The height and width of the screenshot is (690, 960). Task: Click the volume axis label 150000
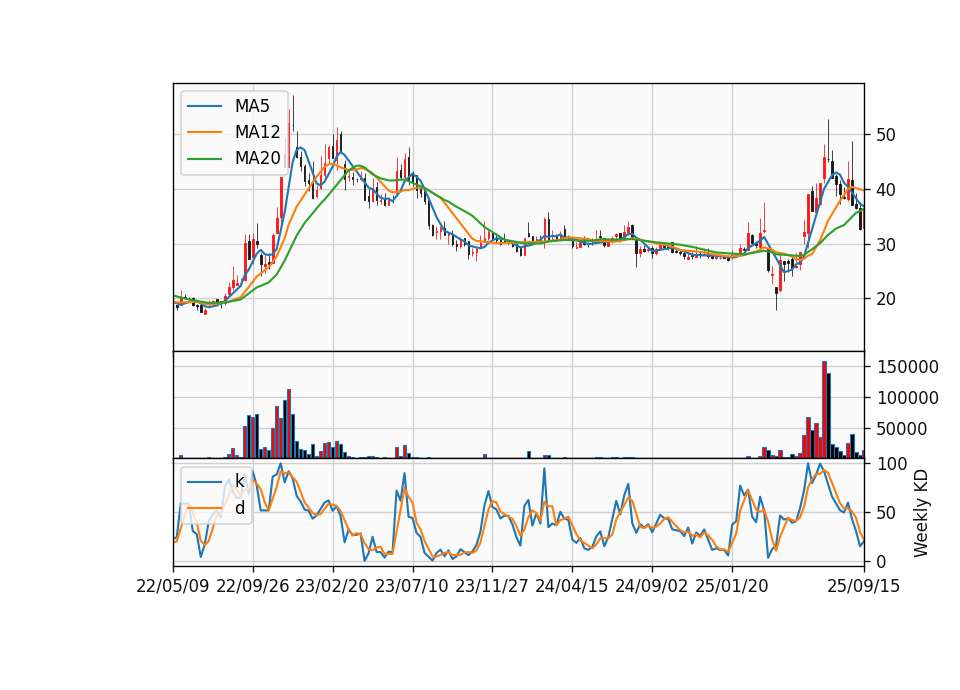tap(908, 367)
